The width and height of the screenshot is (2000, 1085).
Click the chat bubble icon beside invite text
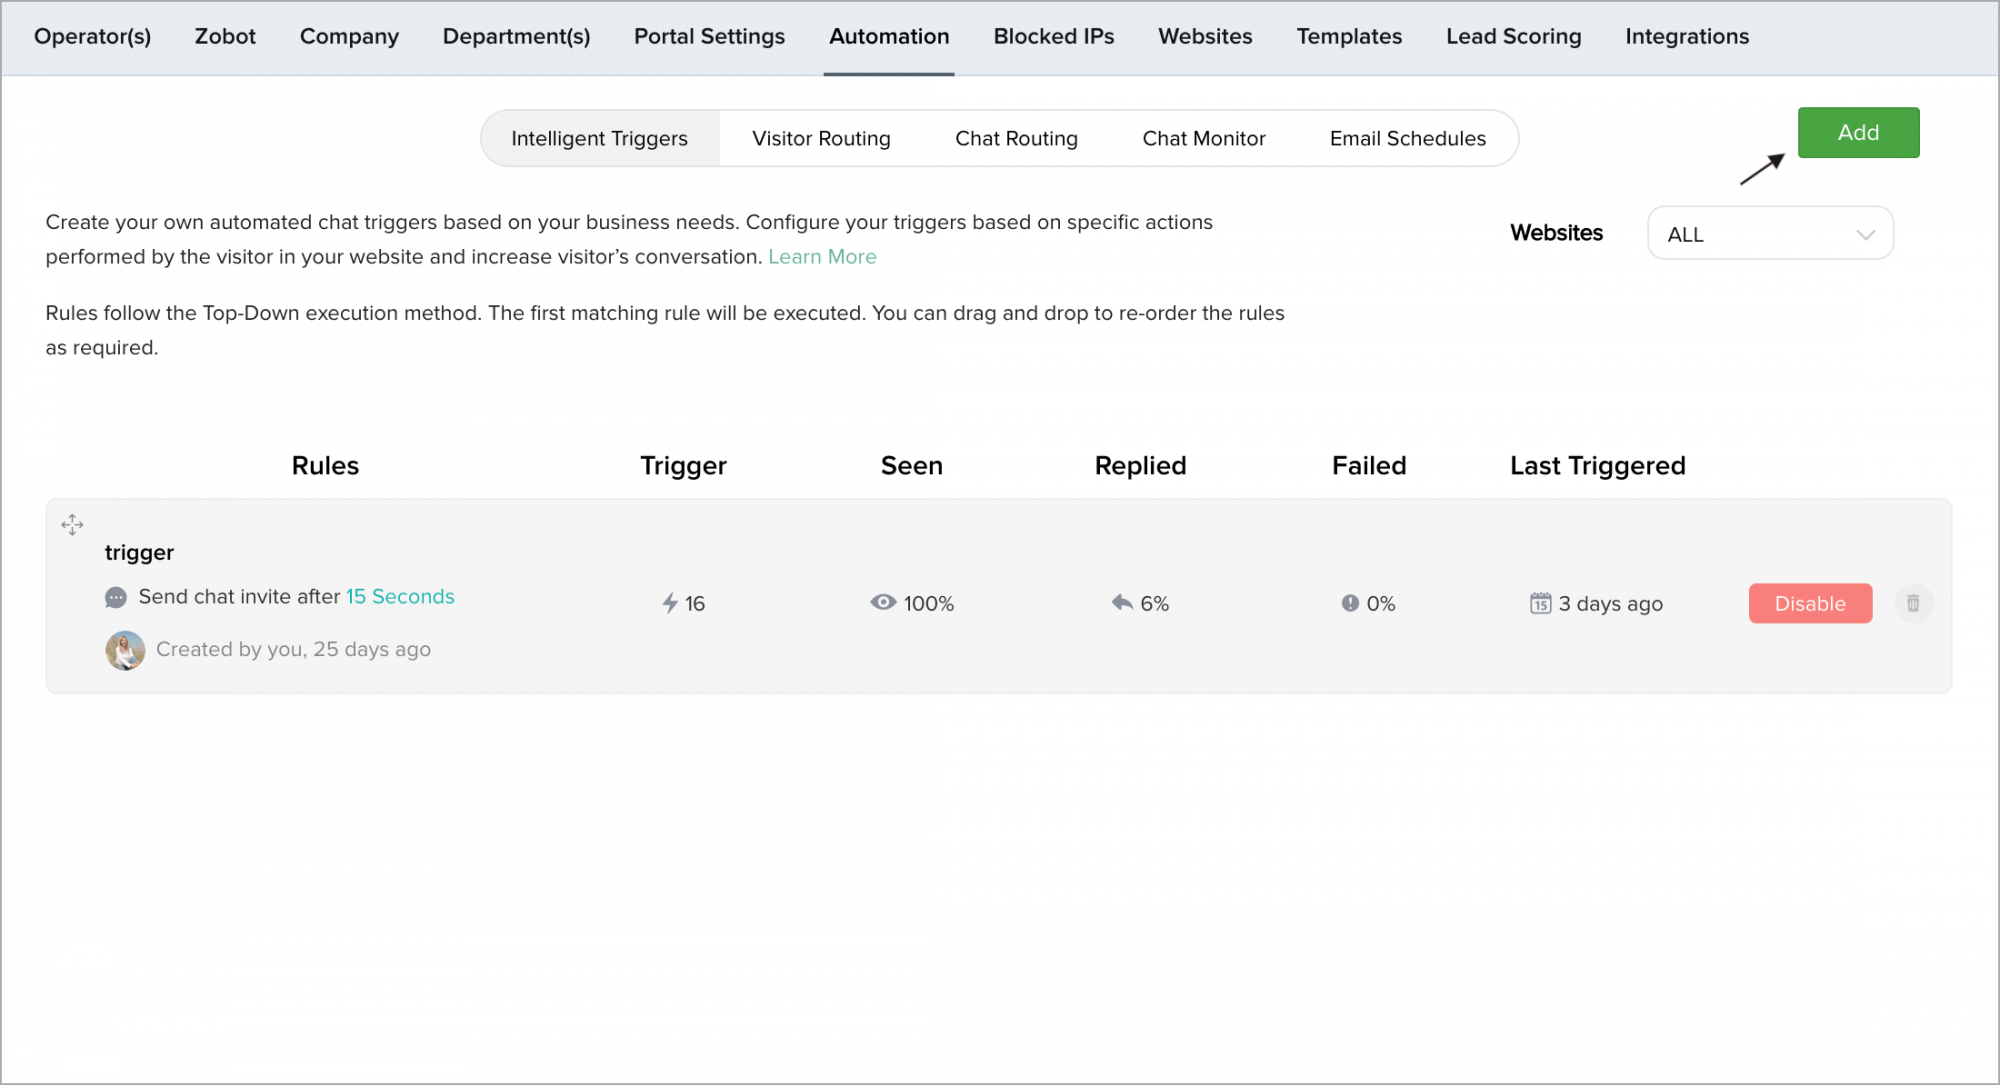(116, 598)
